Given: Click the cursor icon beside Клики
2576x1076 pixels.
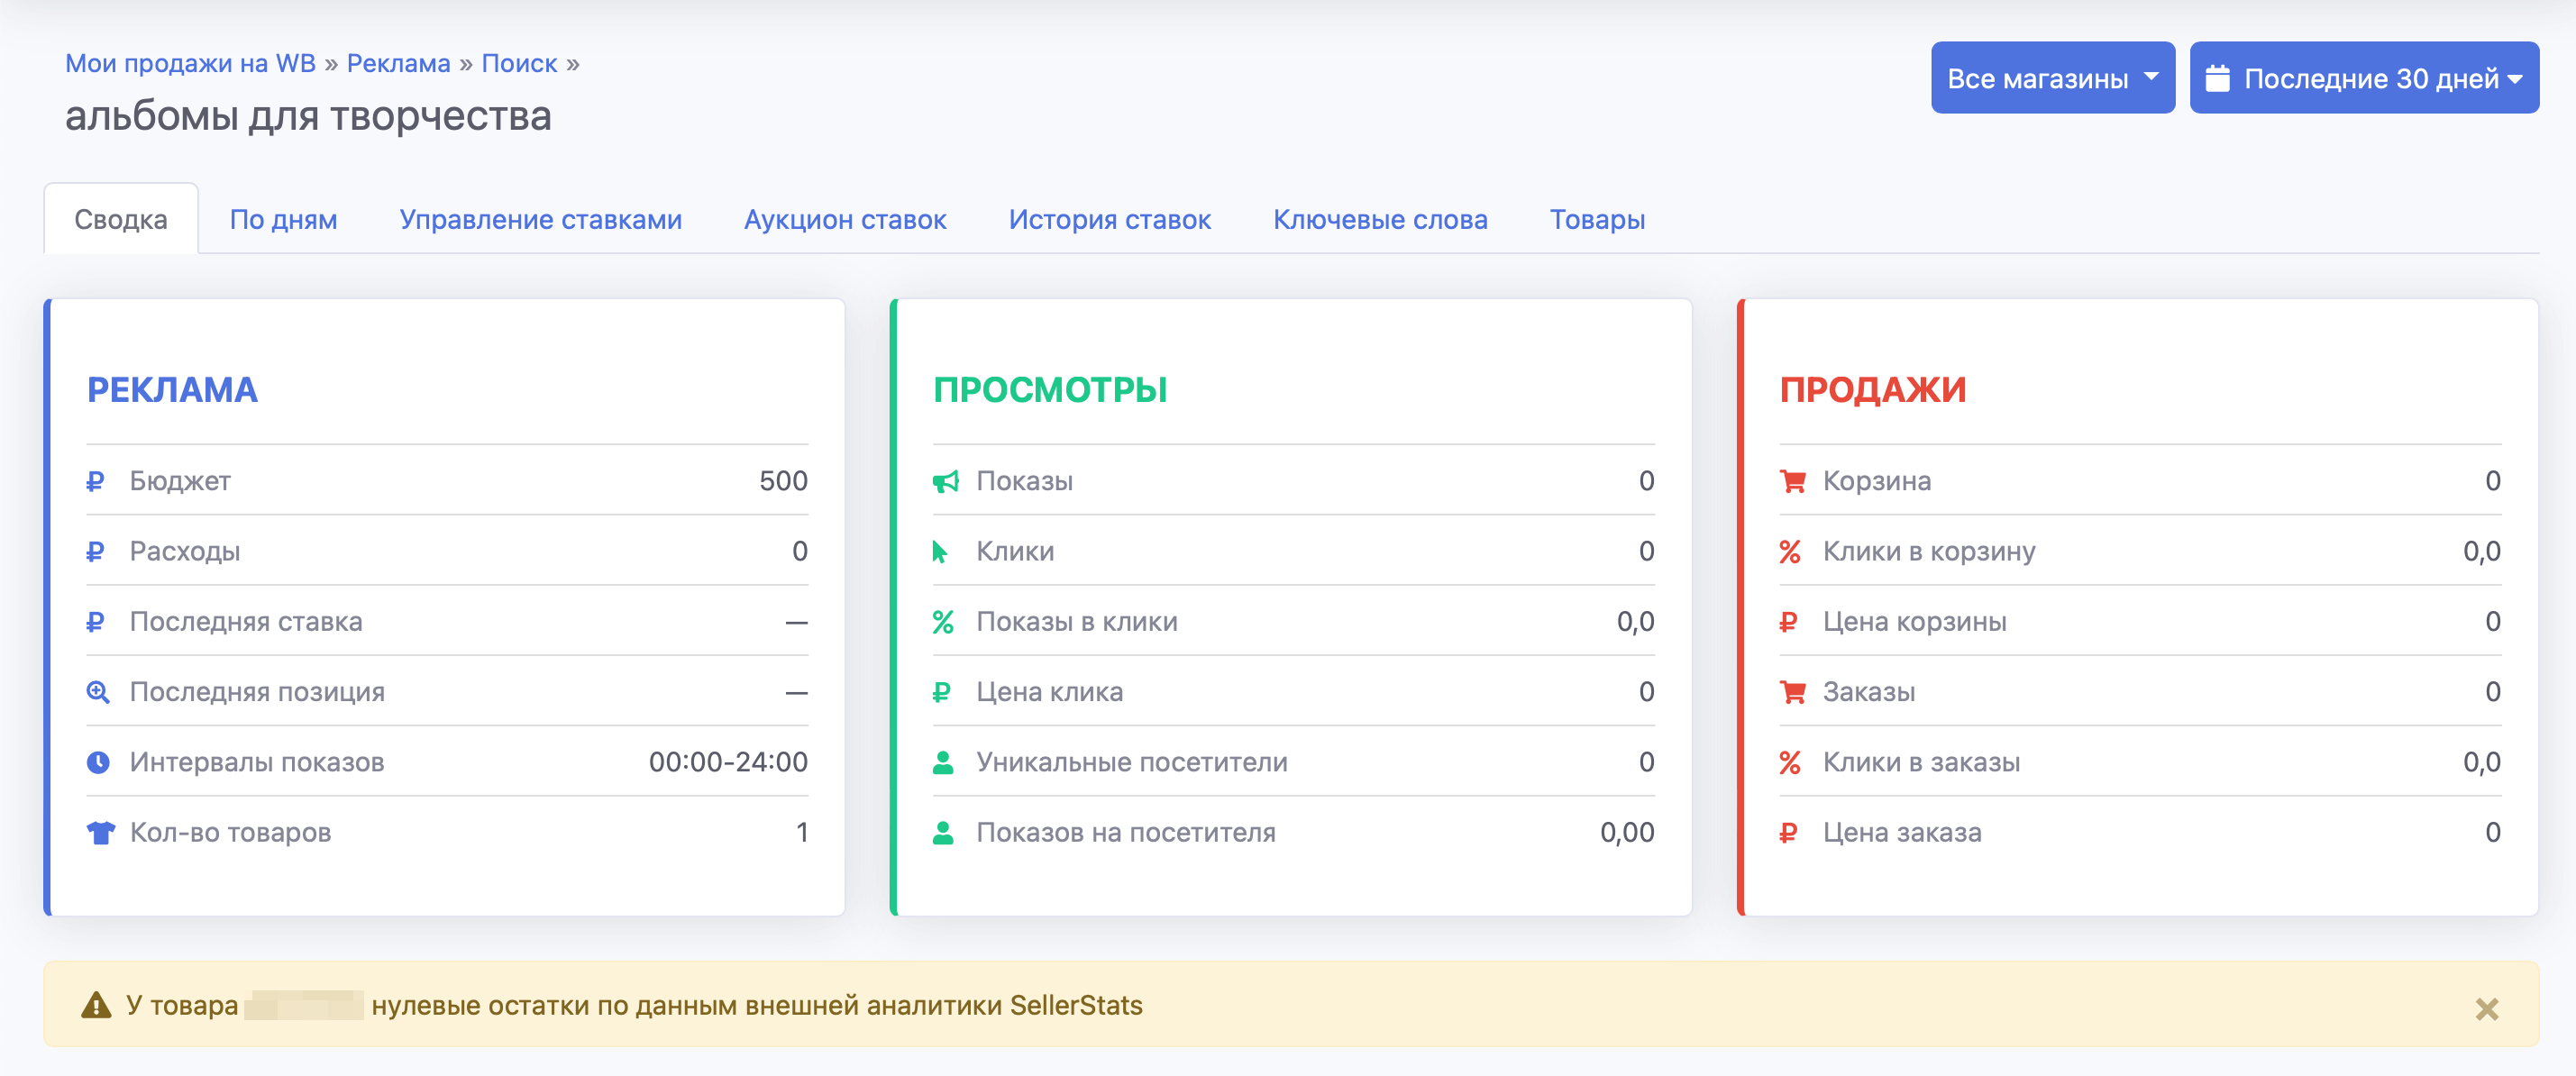Looking at the screenshot, I should (x=943, y=550).
